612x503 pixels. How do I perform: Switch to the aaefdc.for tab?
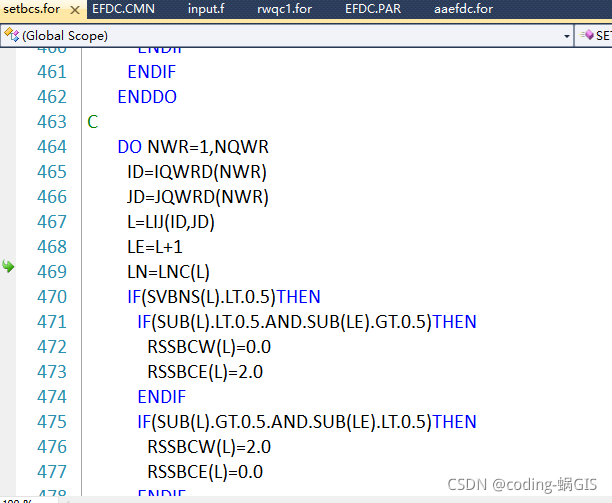click(463, 9)
